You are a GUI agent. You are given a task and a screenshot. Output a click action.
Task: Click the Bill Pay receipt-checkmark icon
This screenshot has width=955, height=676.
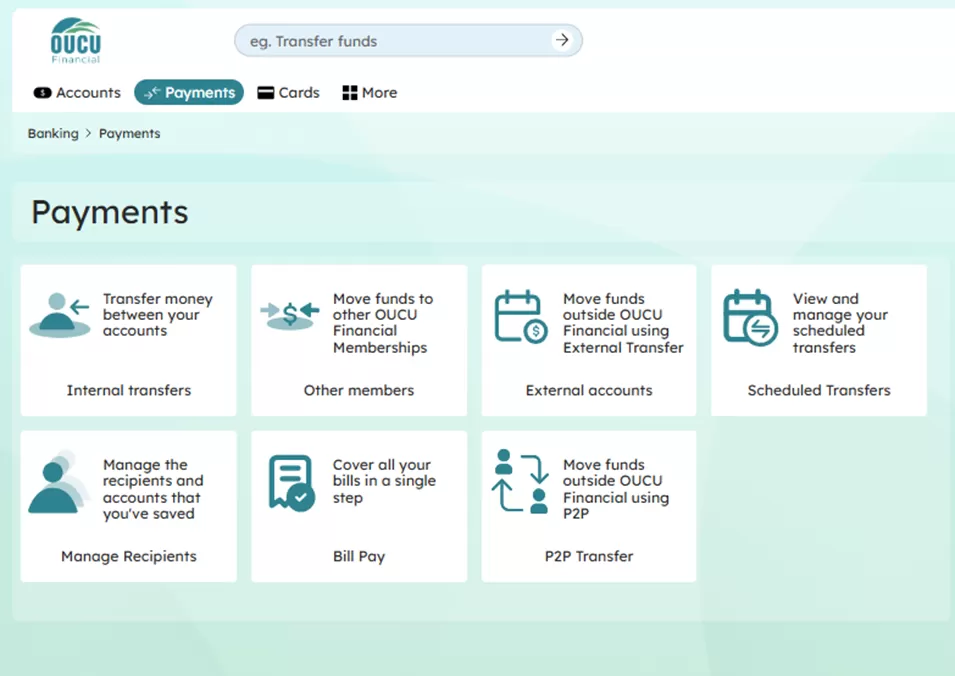pos(290,481)
